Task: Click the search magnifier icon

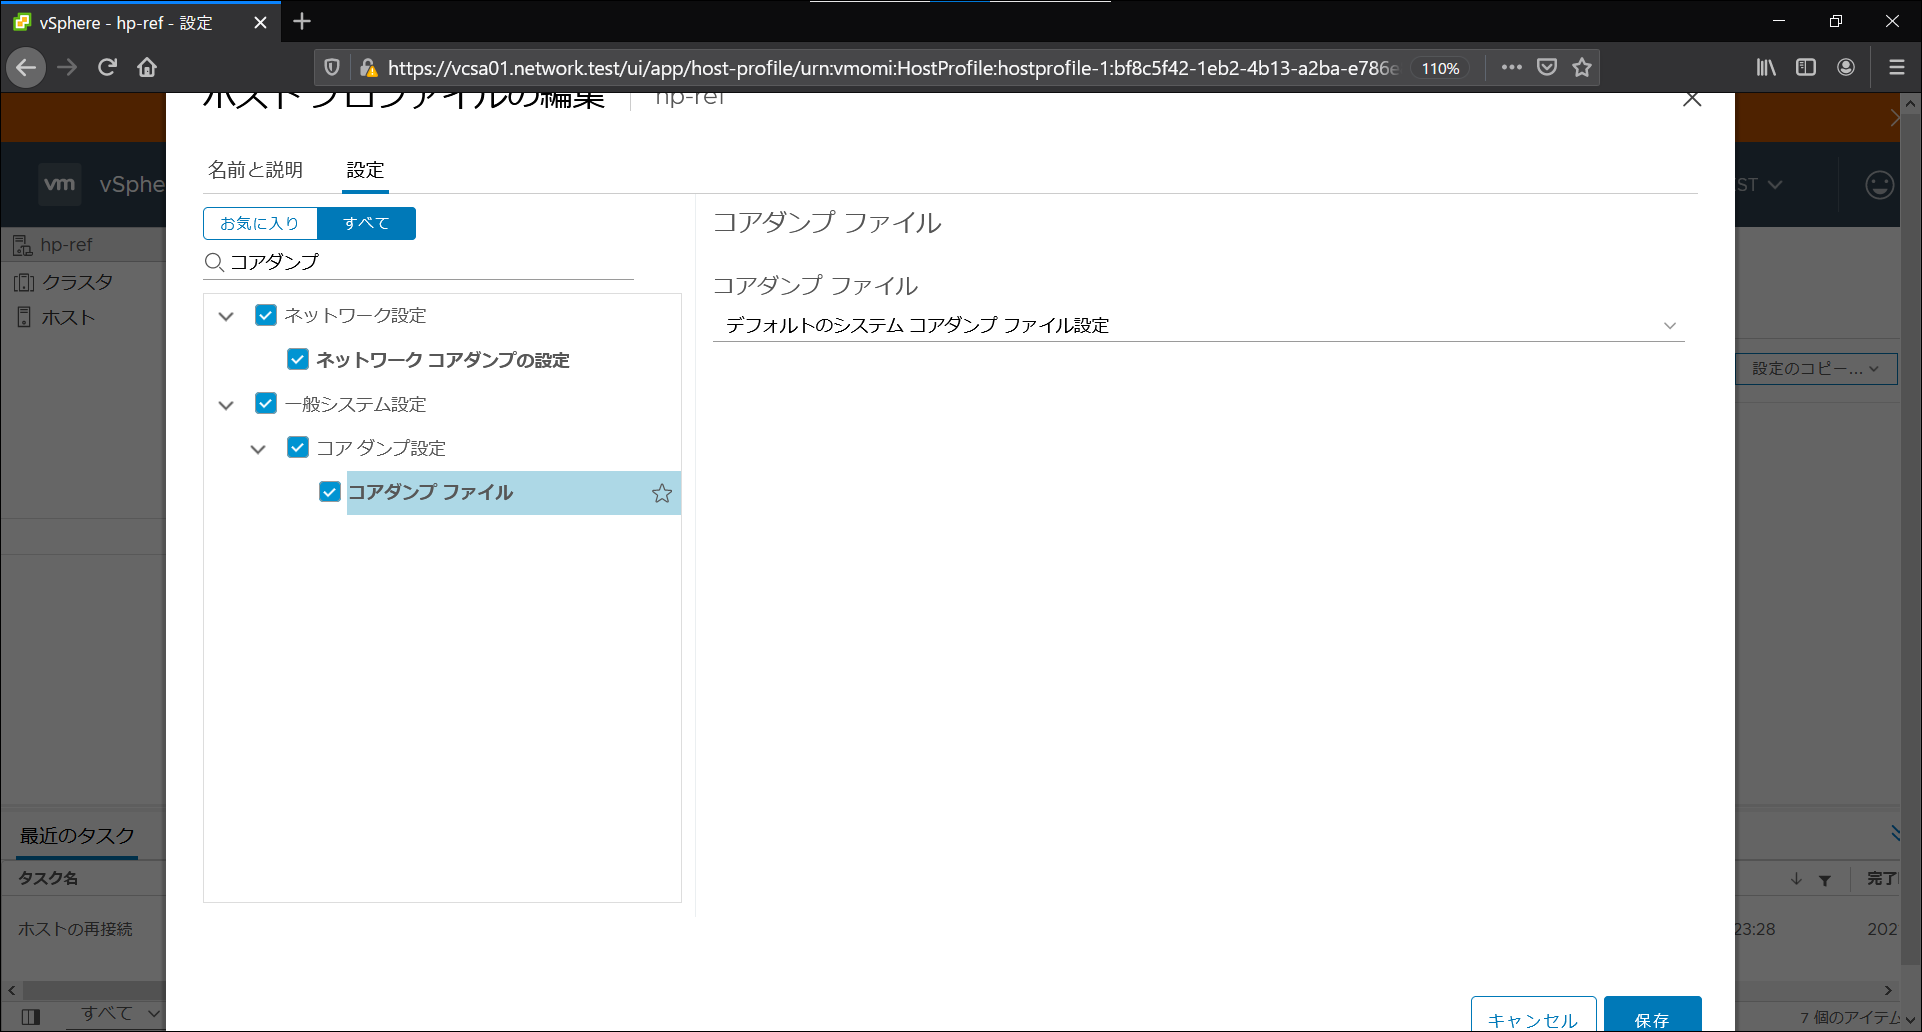Action: point(214,262)
